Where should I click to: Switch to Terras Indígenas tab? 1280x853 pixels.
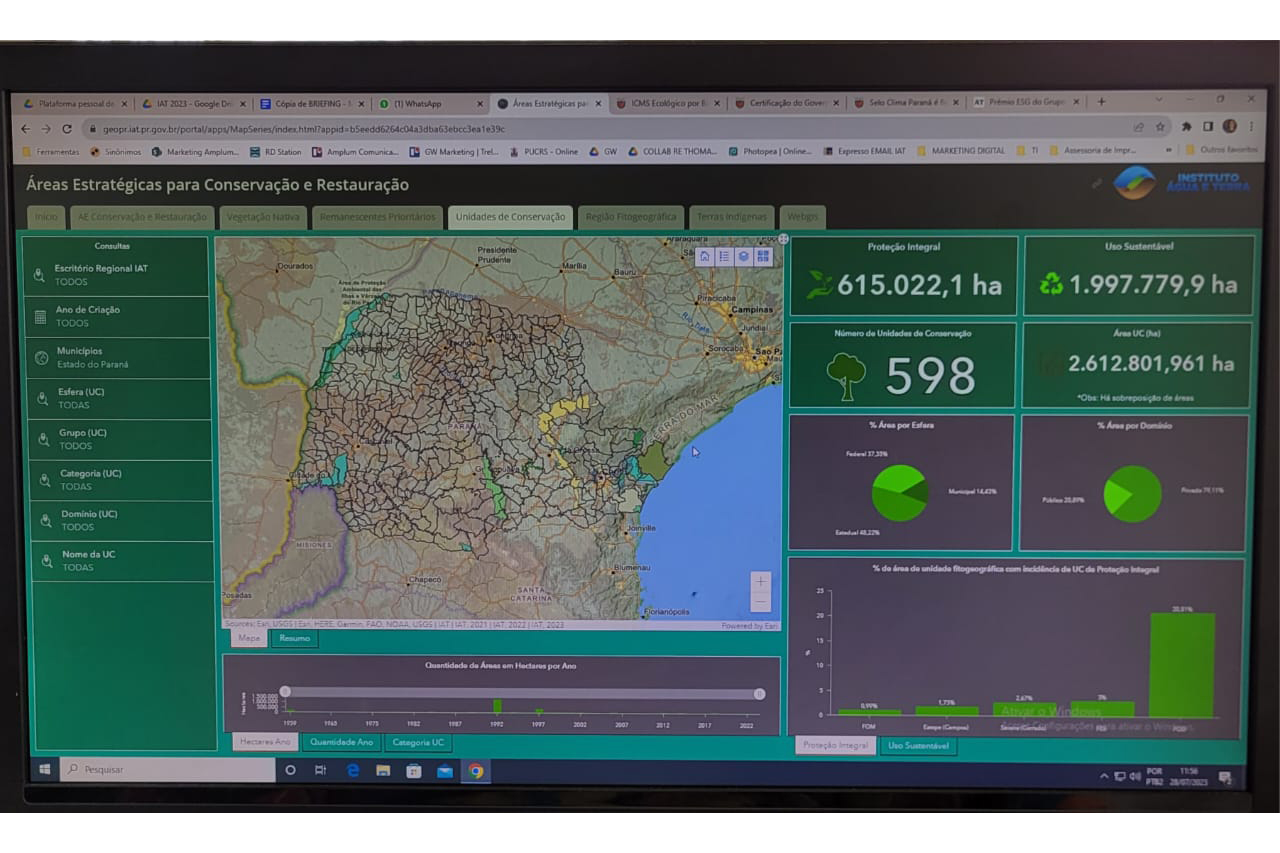(x=732, y=217)
